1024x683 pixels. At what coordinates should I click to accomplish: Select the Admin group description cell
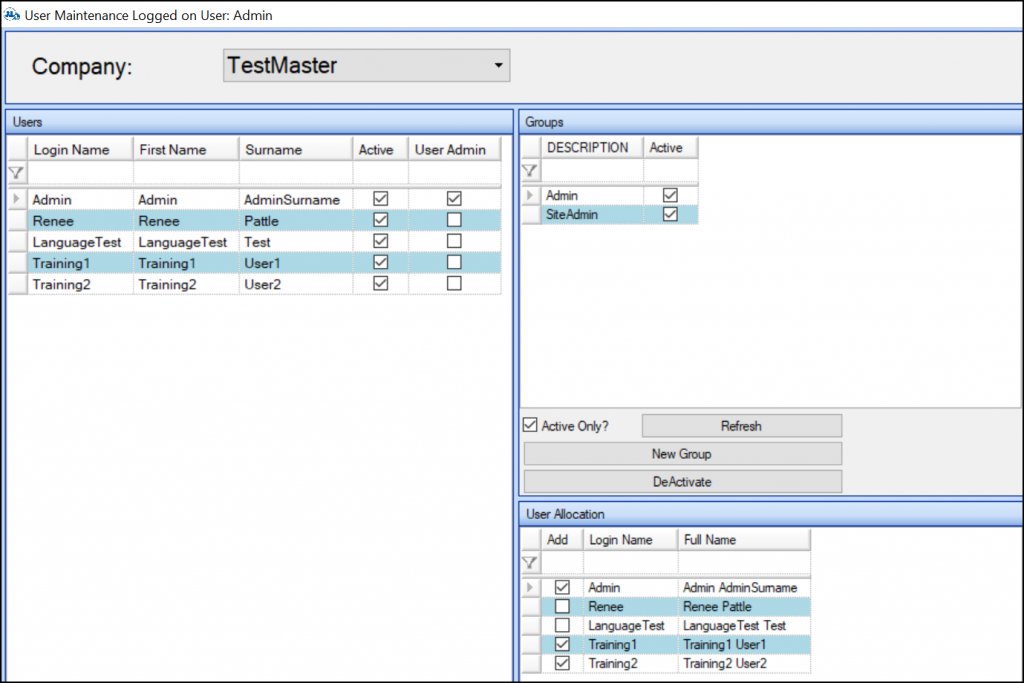pyautogui.click(x=592, y=195)
